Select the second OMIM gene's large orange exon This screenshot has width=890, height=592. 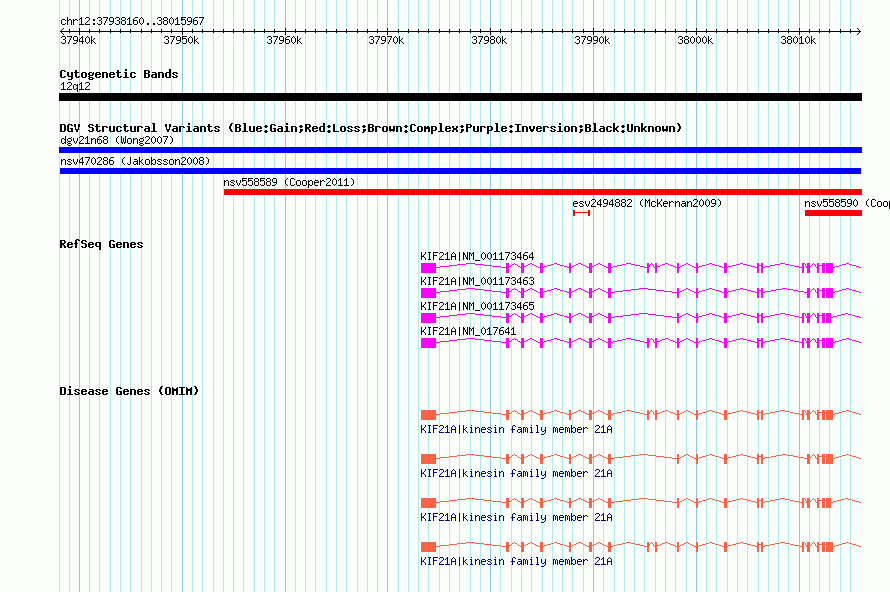(429, 459)
